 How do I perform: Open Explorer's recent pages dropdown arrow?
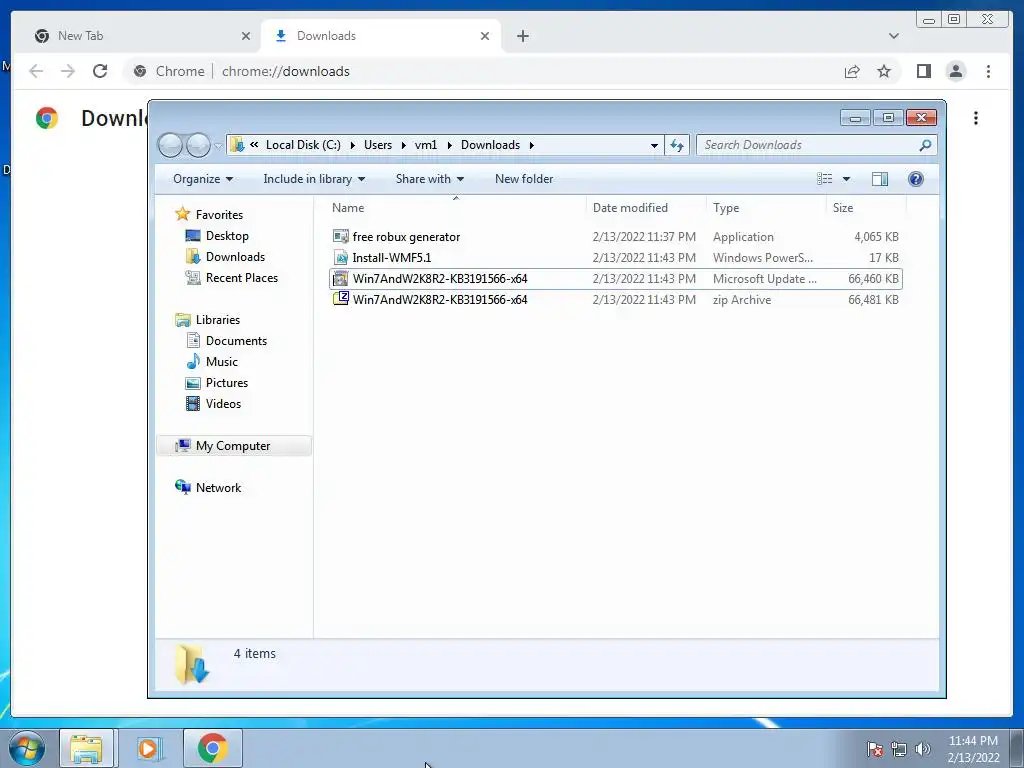[x=218, y=146]
